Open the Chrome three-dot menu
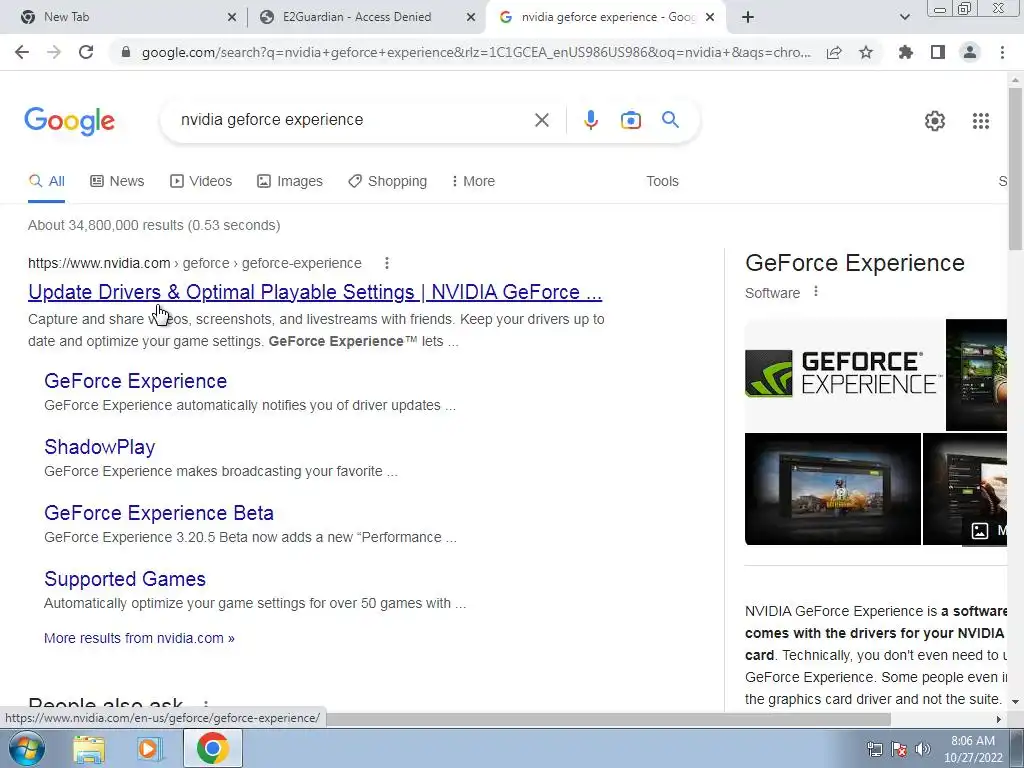This screenshot has width=1024, height=768. click(x=1002, y=52)
